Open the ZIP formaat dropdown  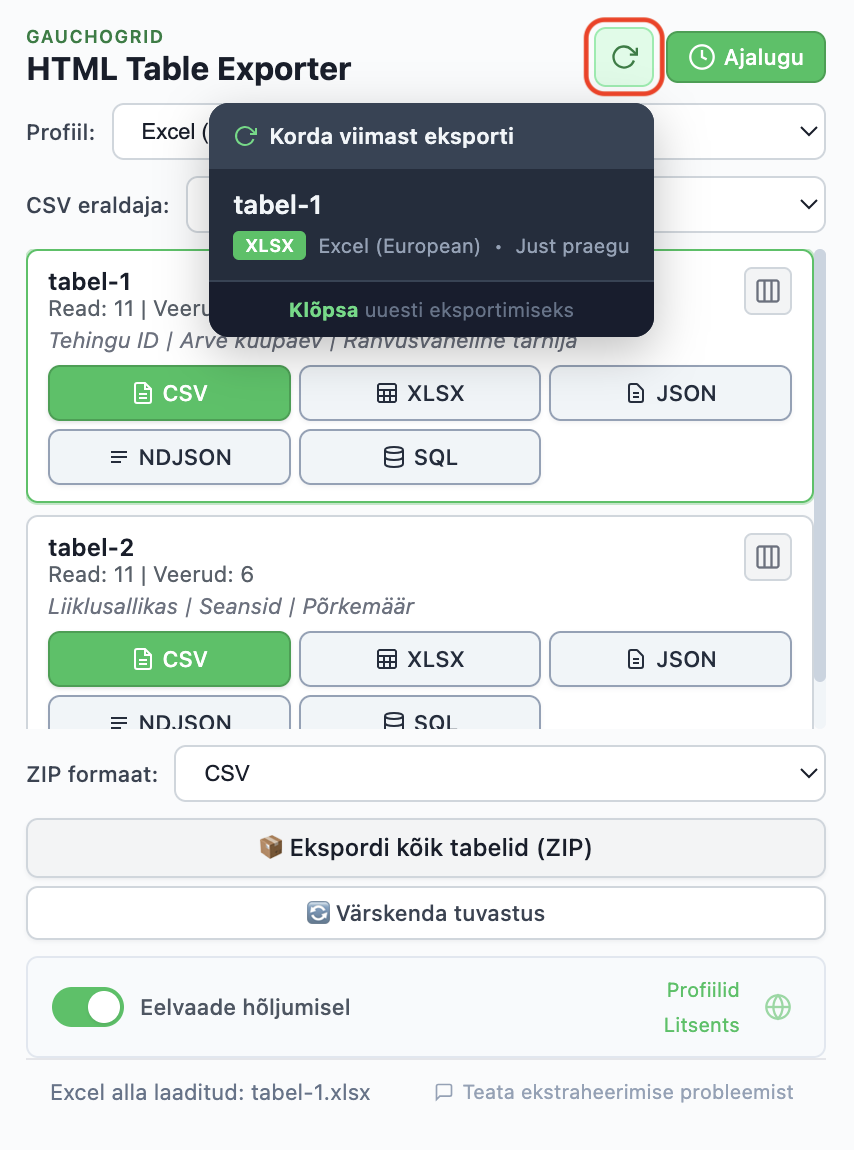coord(500,773)
